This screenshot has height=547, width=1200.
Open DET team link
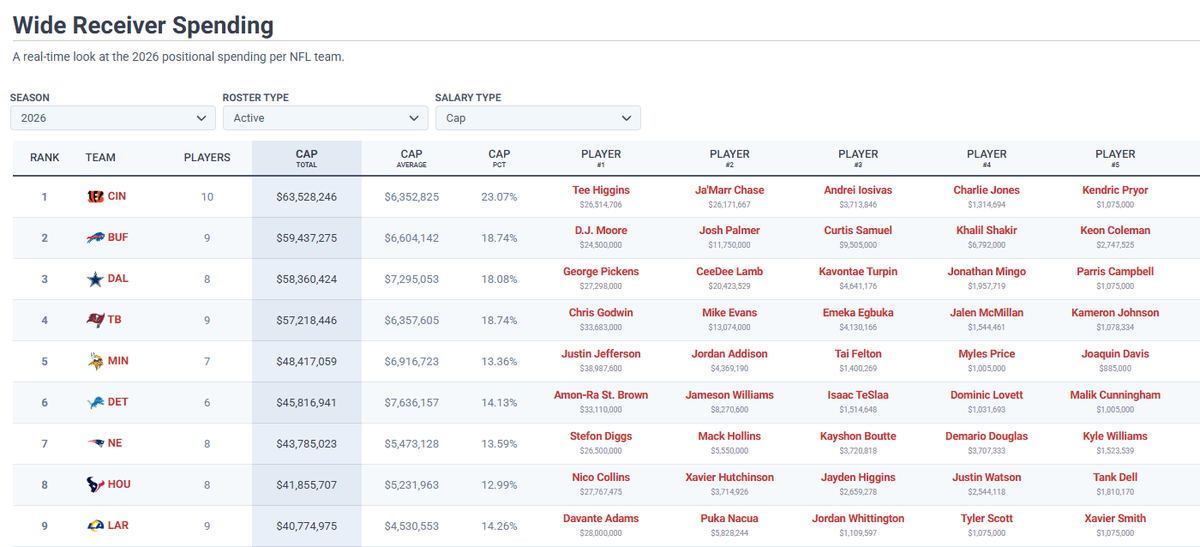click(118, 402)
